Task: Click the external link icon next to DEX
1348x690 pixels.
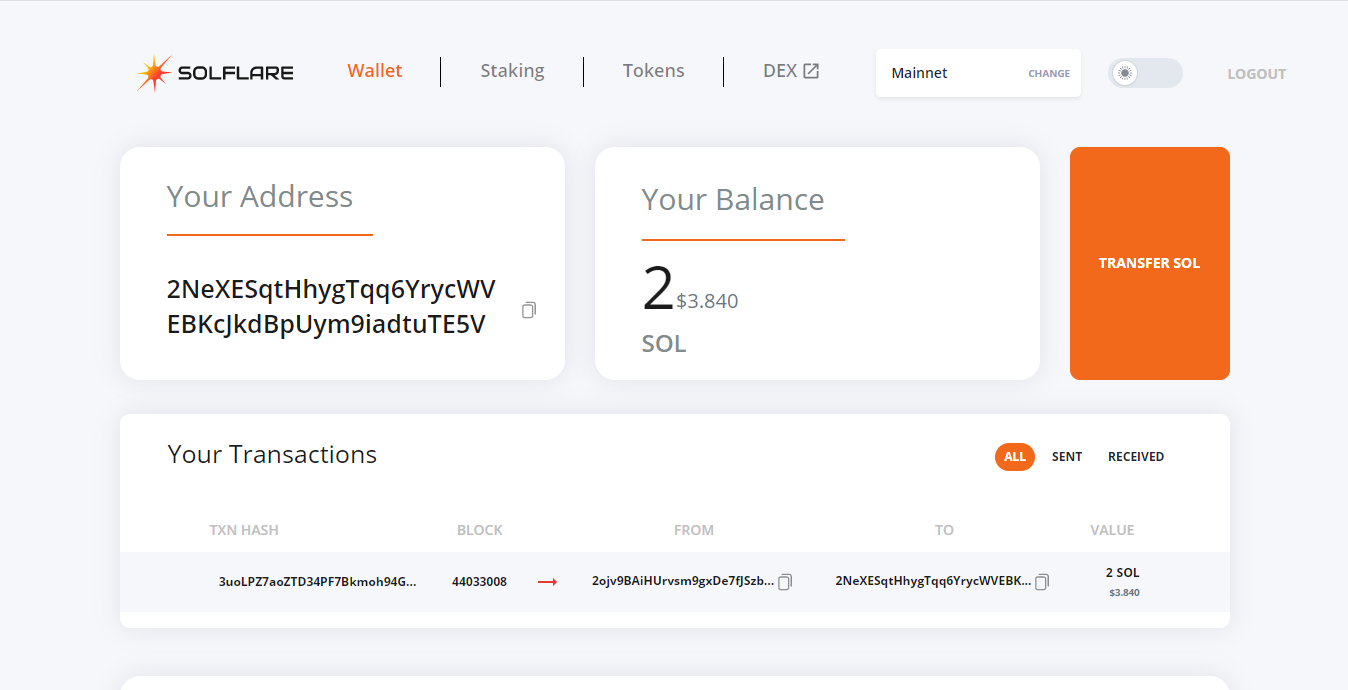Action: [811, 71]
